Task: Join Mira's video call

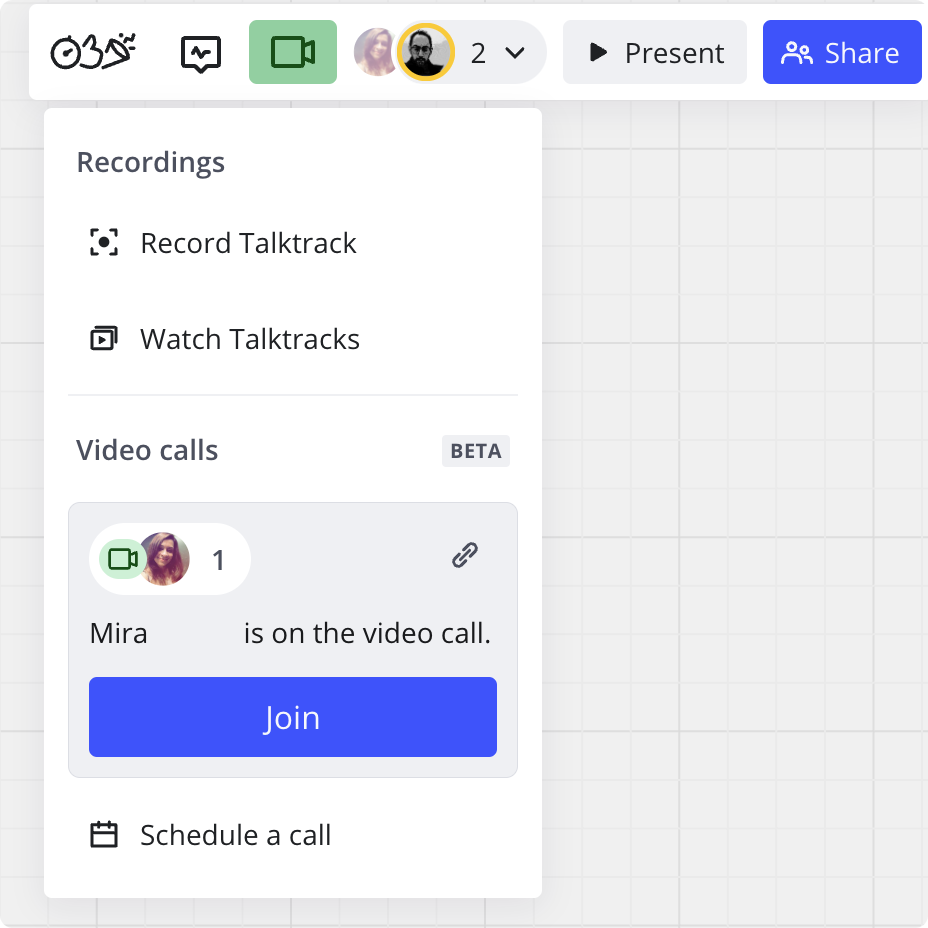Action: [x=292, y=716]
